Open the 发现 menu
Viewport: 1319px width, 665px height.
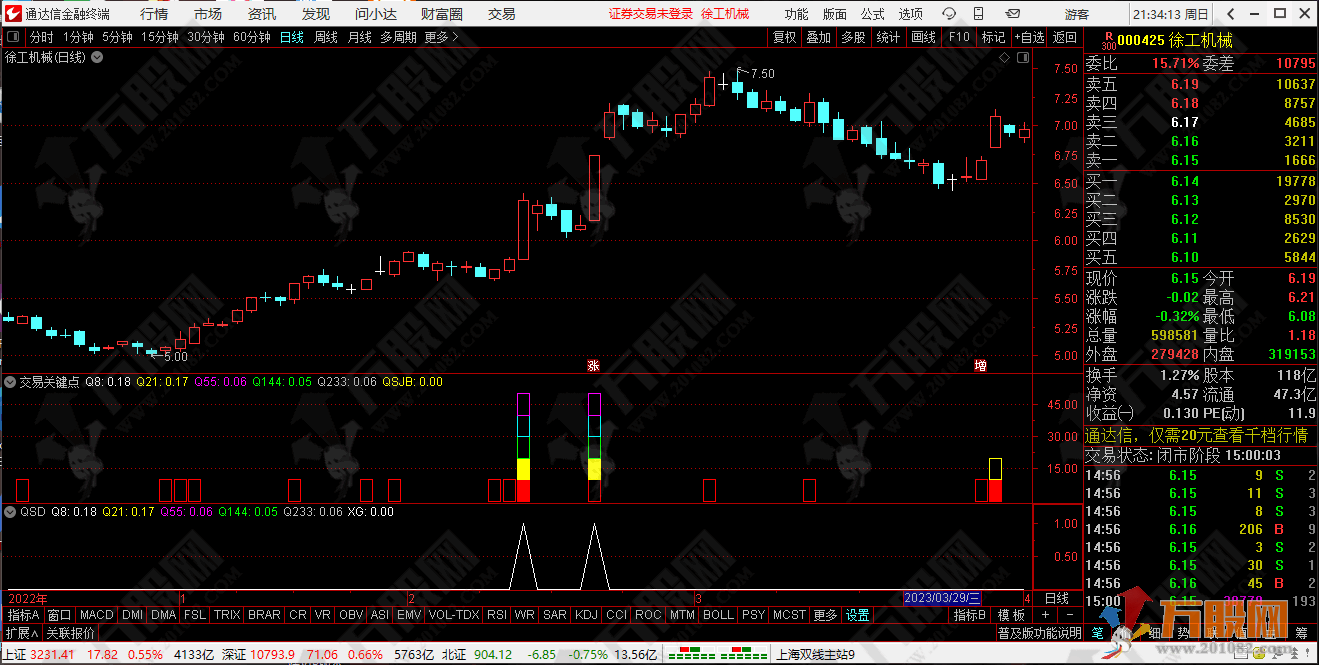coord(316,14)
